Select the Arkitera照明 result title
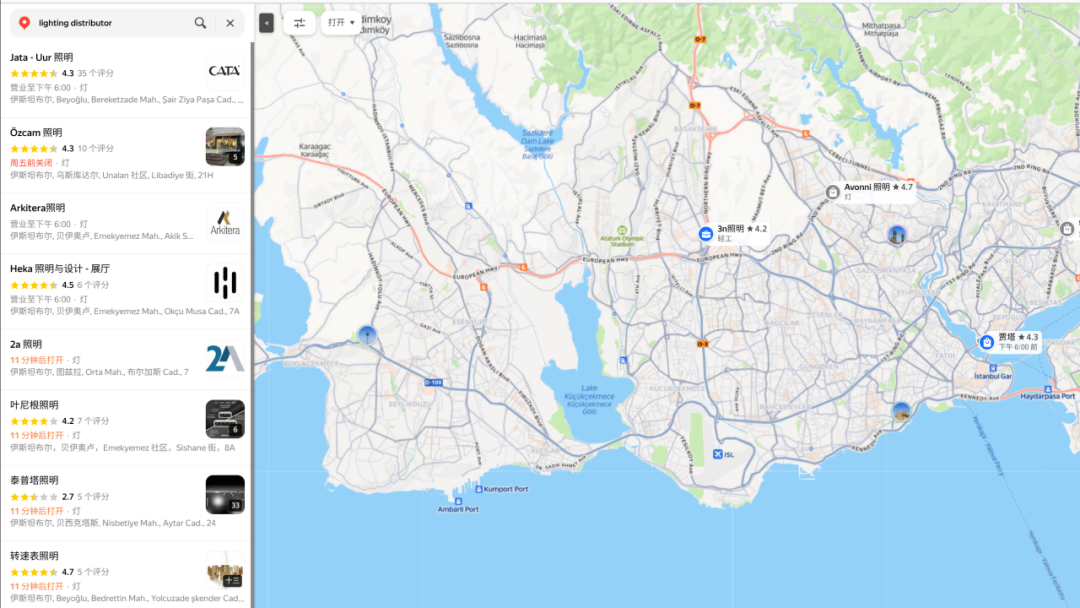The height and width of the screenshot is (608, 1080). click(38, 208)
